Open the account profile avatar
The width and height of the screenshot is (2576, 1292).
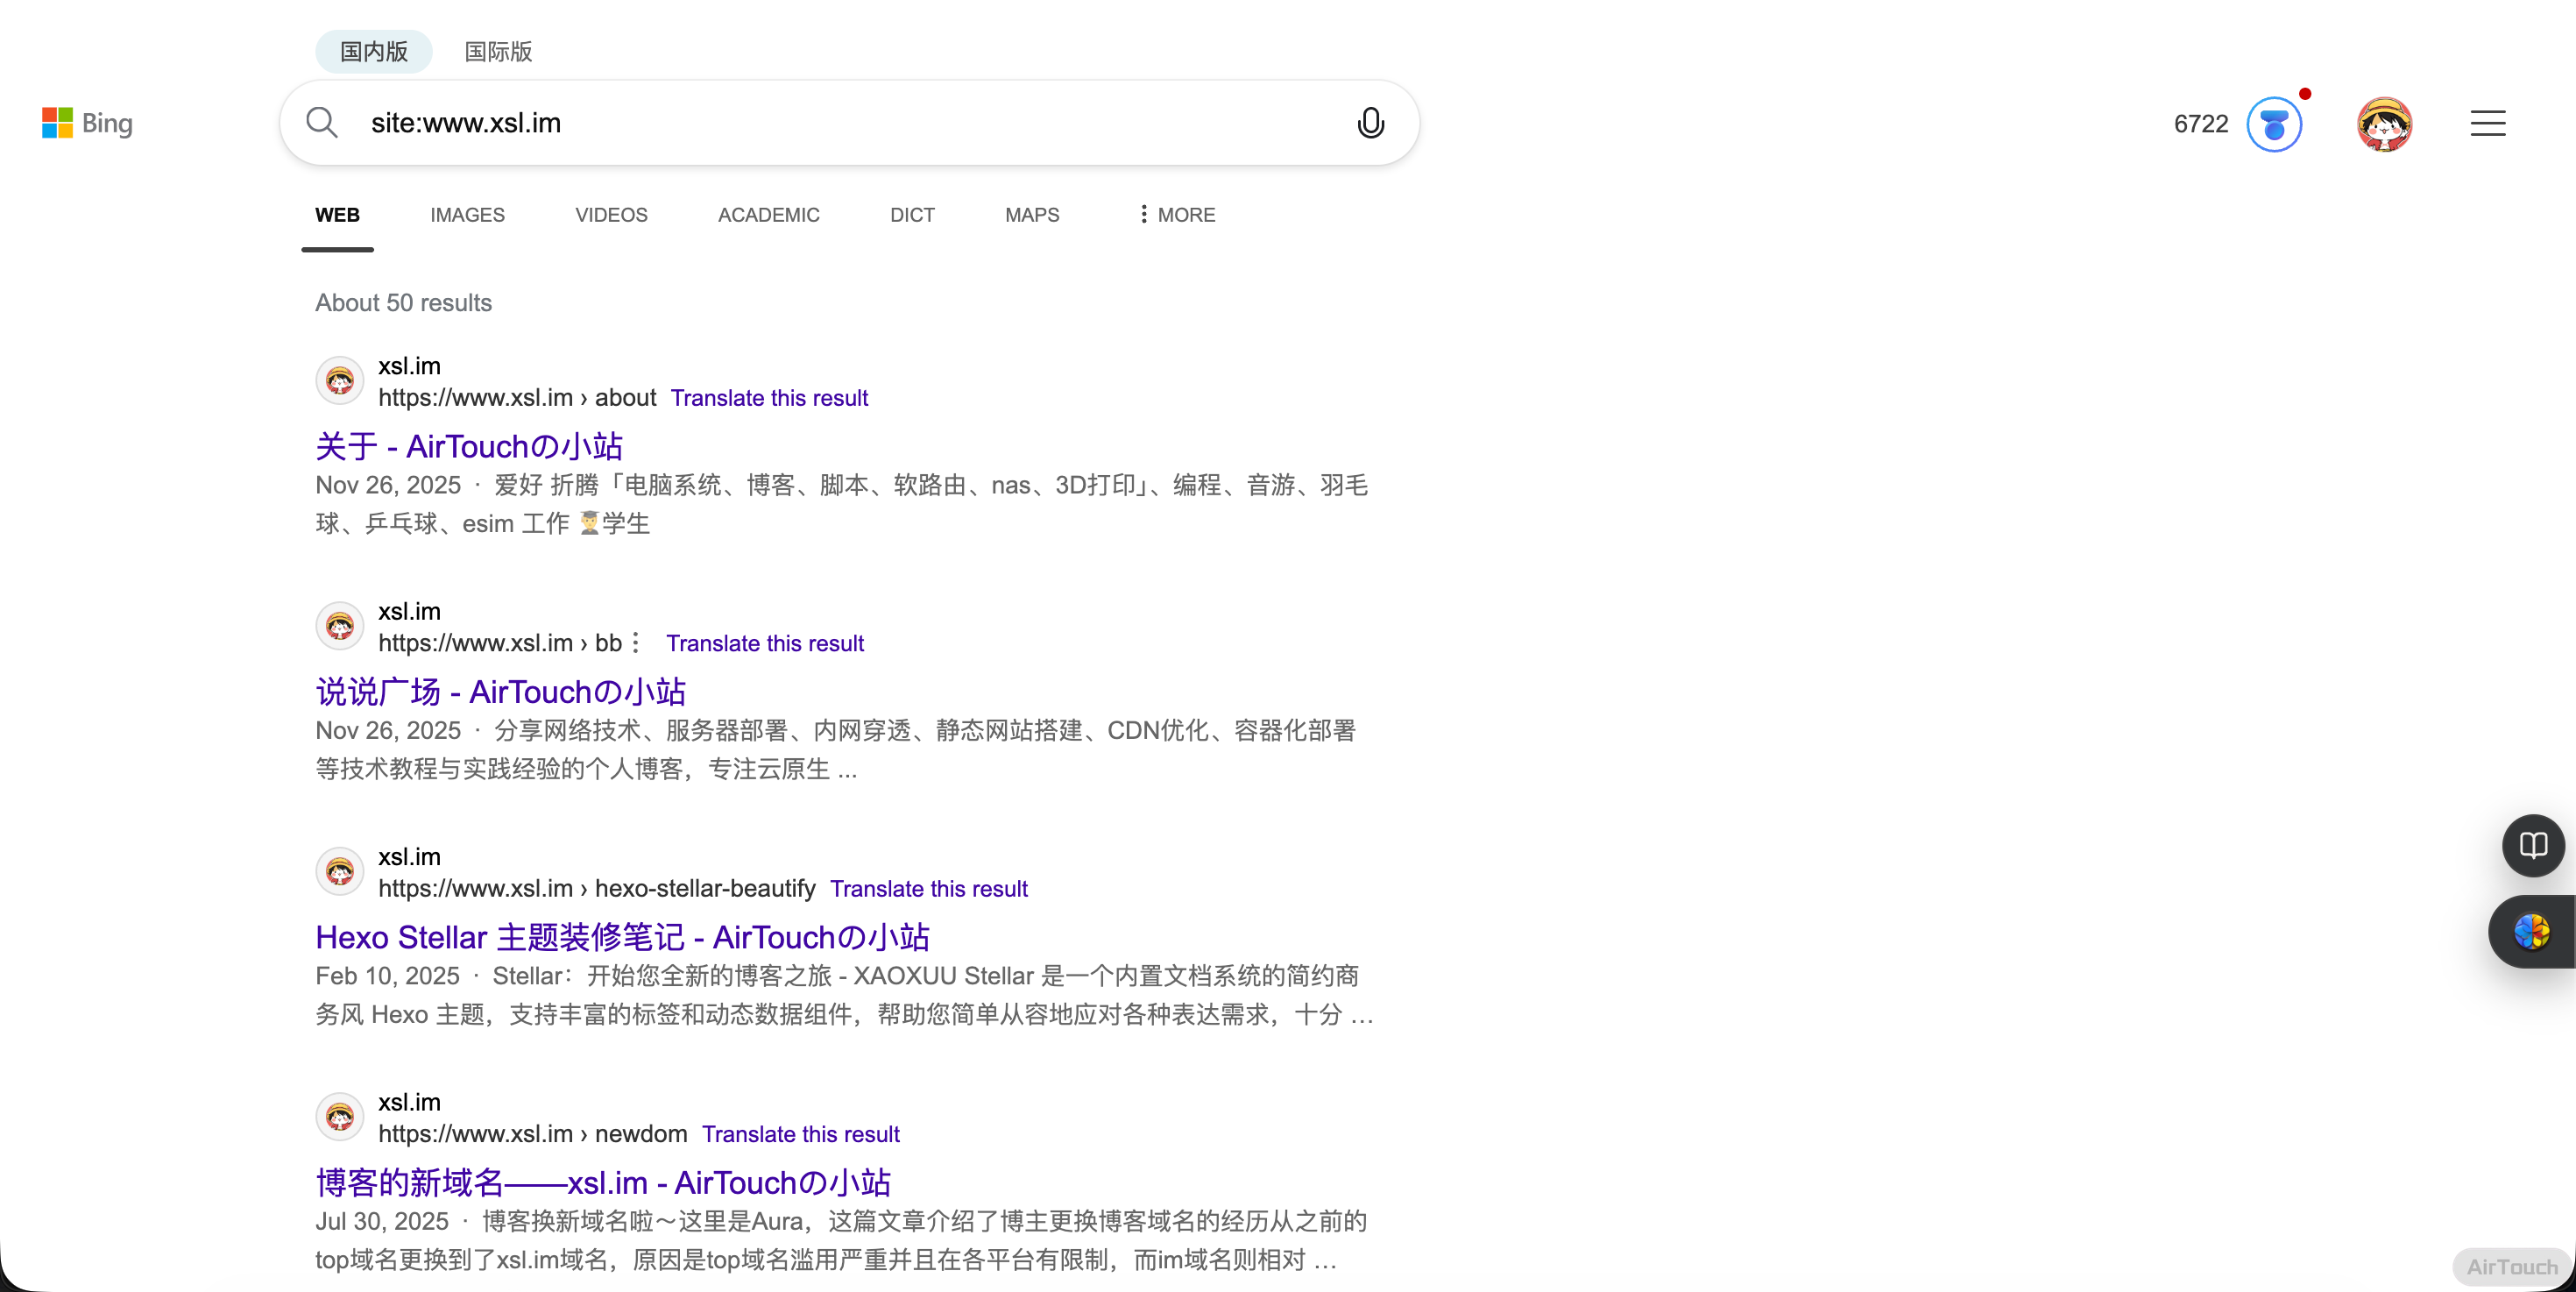click(x=2384, y=124)
